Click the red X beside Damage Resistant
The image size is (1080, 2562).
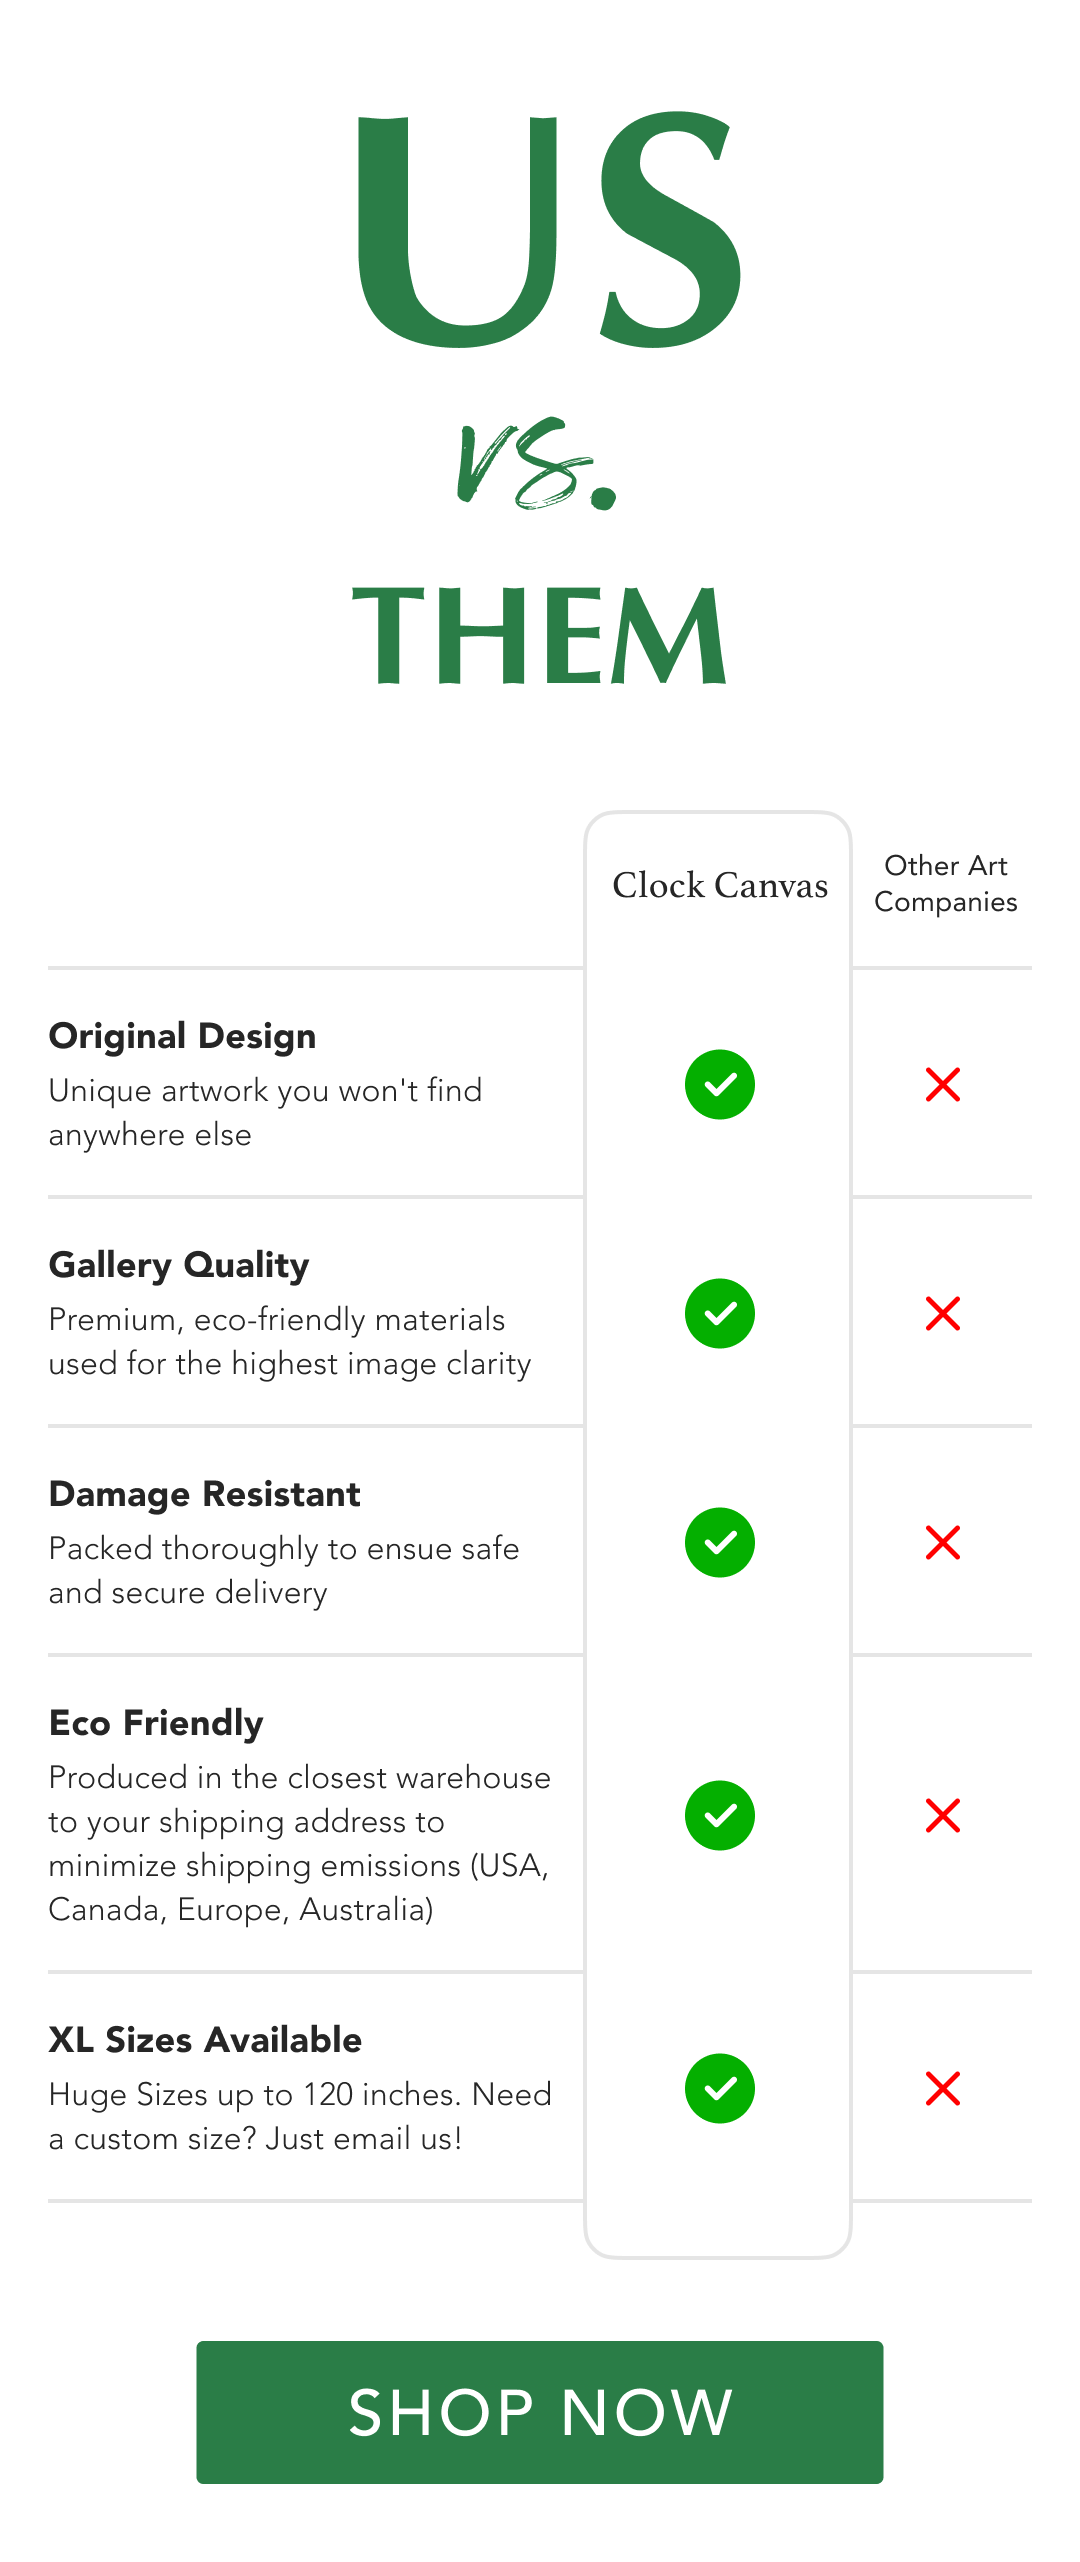click(943, 1543)
